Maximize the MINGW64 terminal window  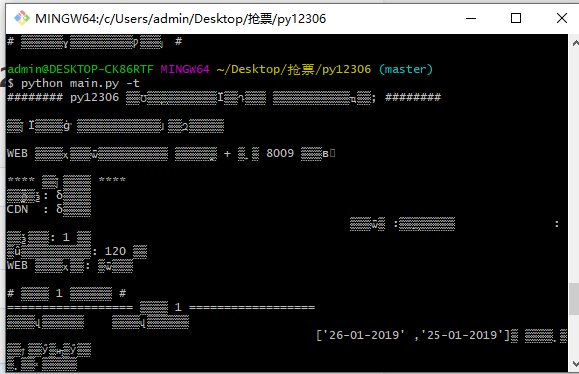tap(516, 18)
